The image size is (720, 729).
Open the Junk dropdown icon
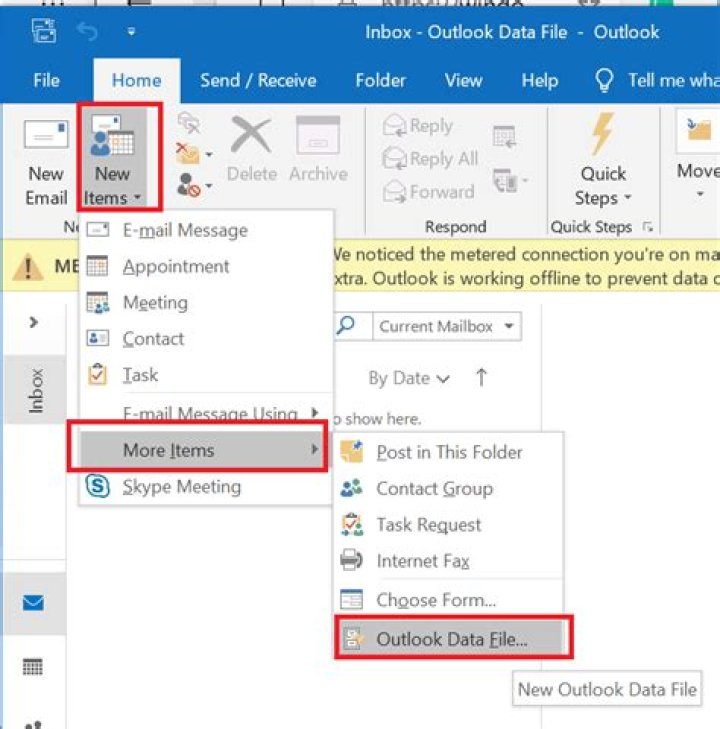(x=193, y=185)
